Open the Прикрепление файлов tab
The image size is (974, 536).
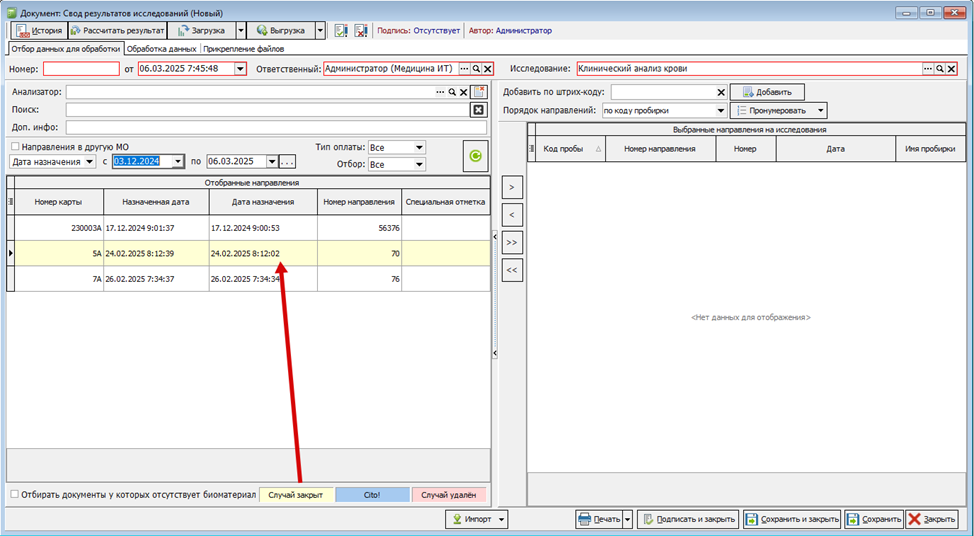point(243,48)
